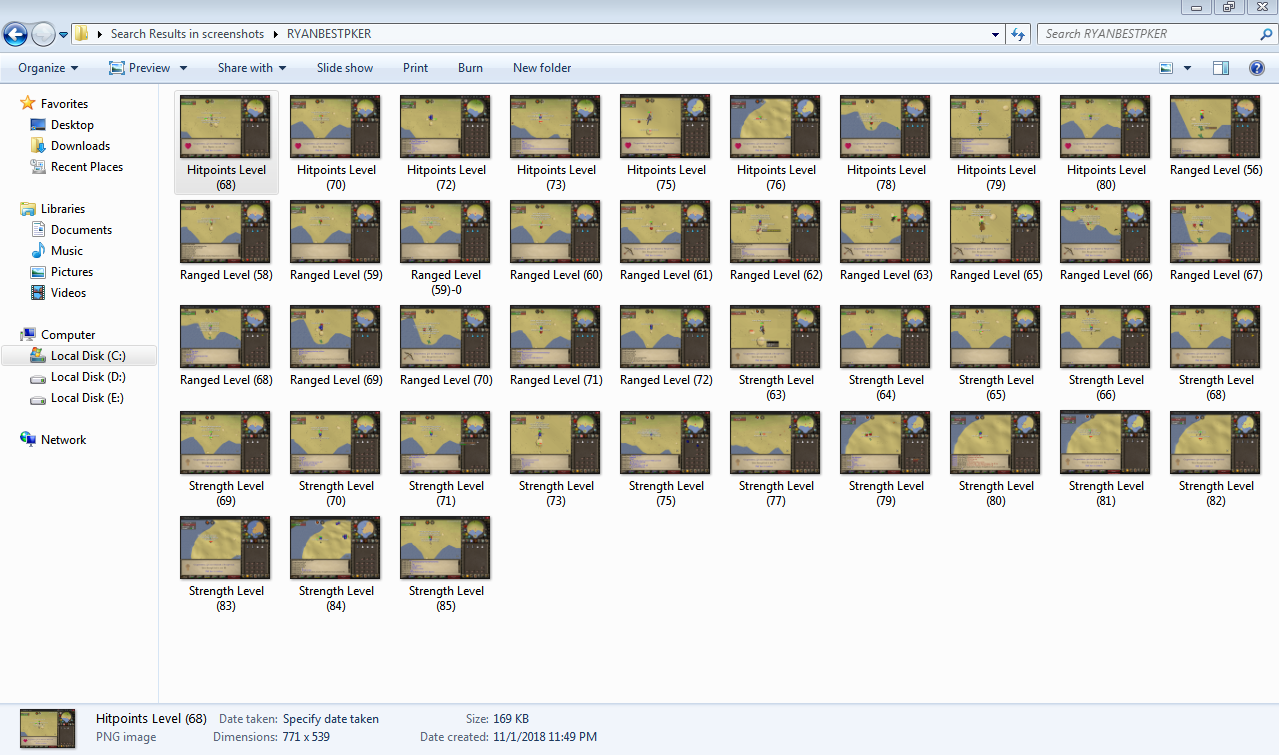Viewport: 1279px width, 755px height.
Task: Open the recent locations dropdown arrow
Action: click(64, 35)
